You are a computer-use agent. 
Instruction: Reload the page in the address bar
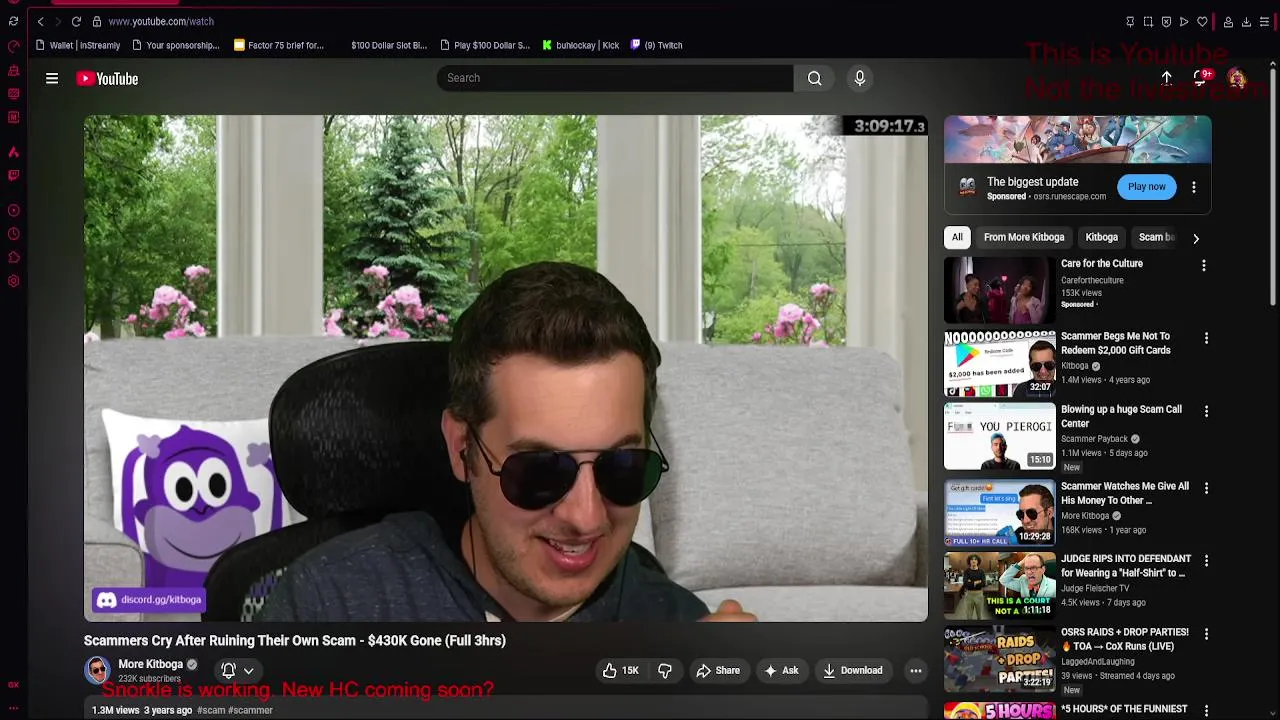click(76, 21)
